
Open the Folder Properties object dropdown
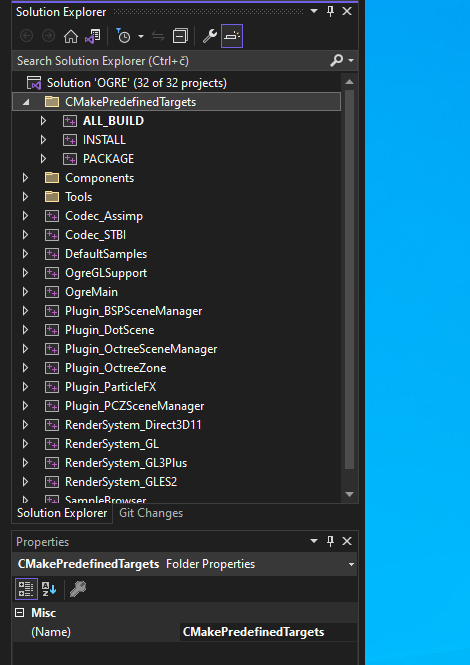[351, 564]
